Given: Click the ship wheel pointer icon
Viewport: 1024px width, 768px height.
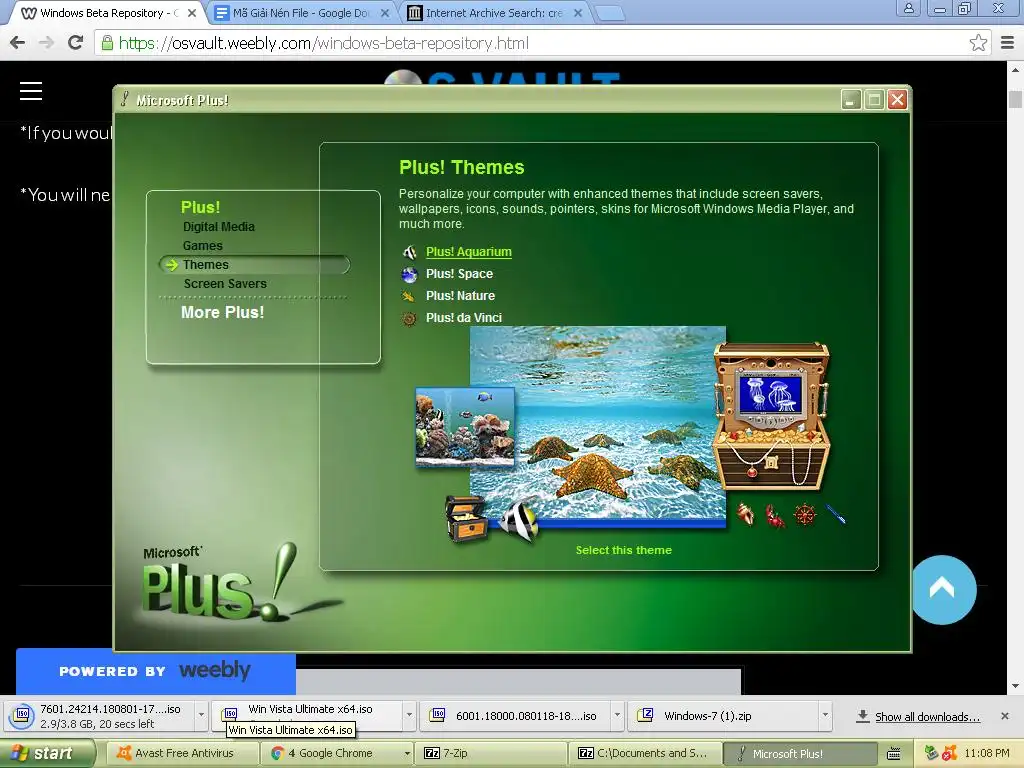Looking at the screenshot, I should 805,515.
